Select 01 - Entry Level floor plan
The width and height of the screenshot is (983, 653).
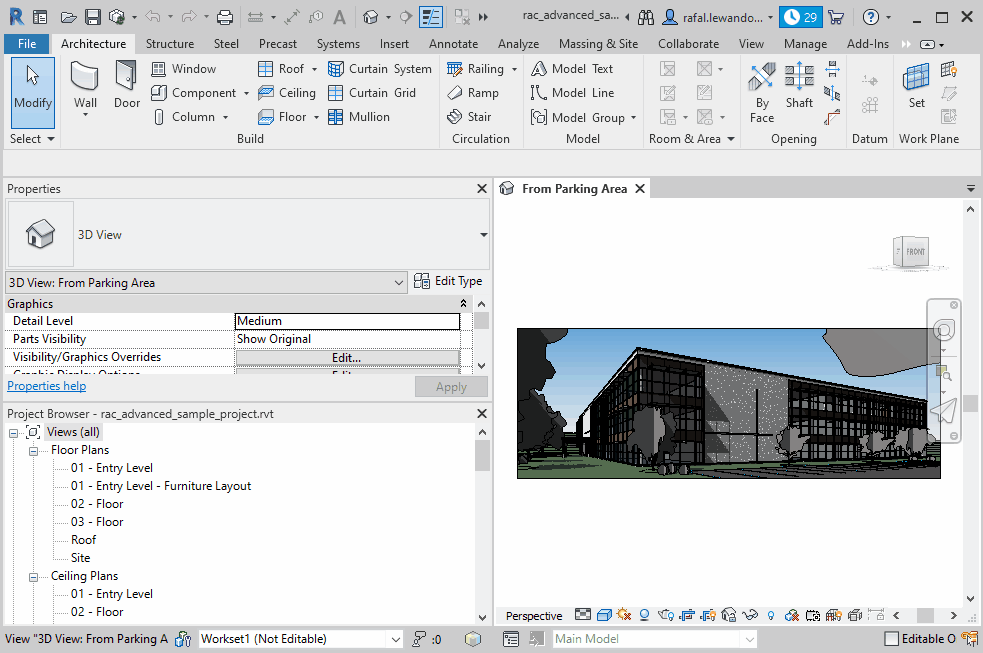110,467
